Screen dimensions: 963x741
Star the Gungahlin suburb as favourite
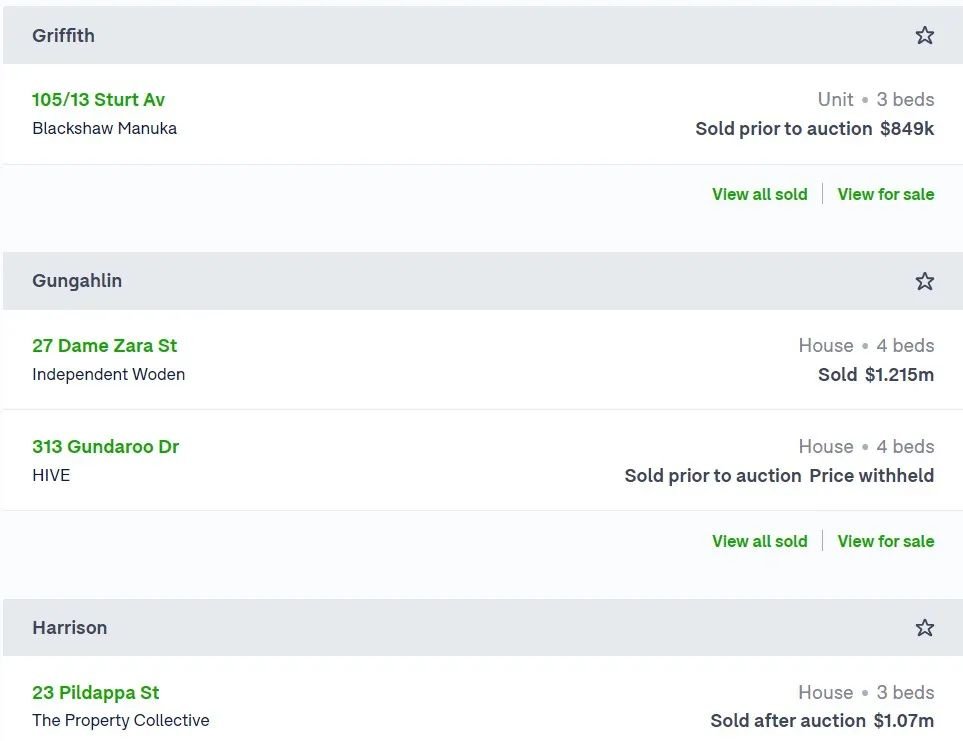[924, 281]
